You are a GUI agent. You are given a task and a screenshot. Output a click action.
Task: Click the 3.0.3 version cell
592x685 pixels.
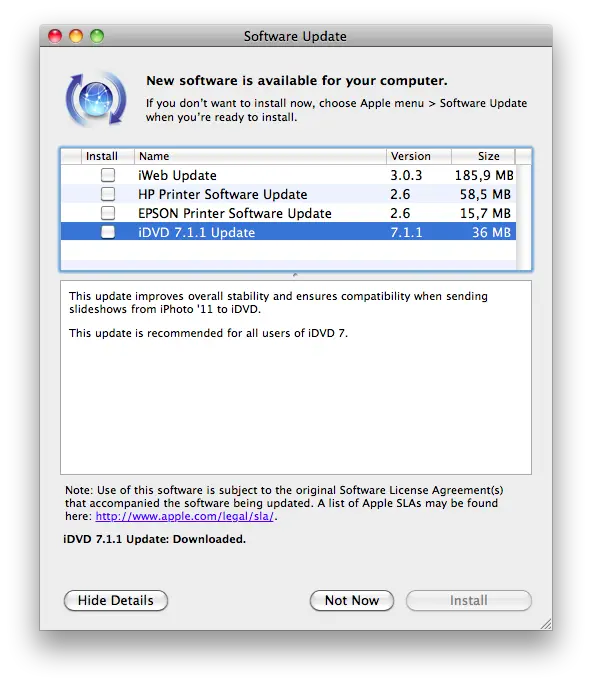click(406, 175)
